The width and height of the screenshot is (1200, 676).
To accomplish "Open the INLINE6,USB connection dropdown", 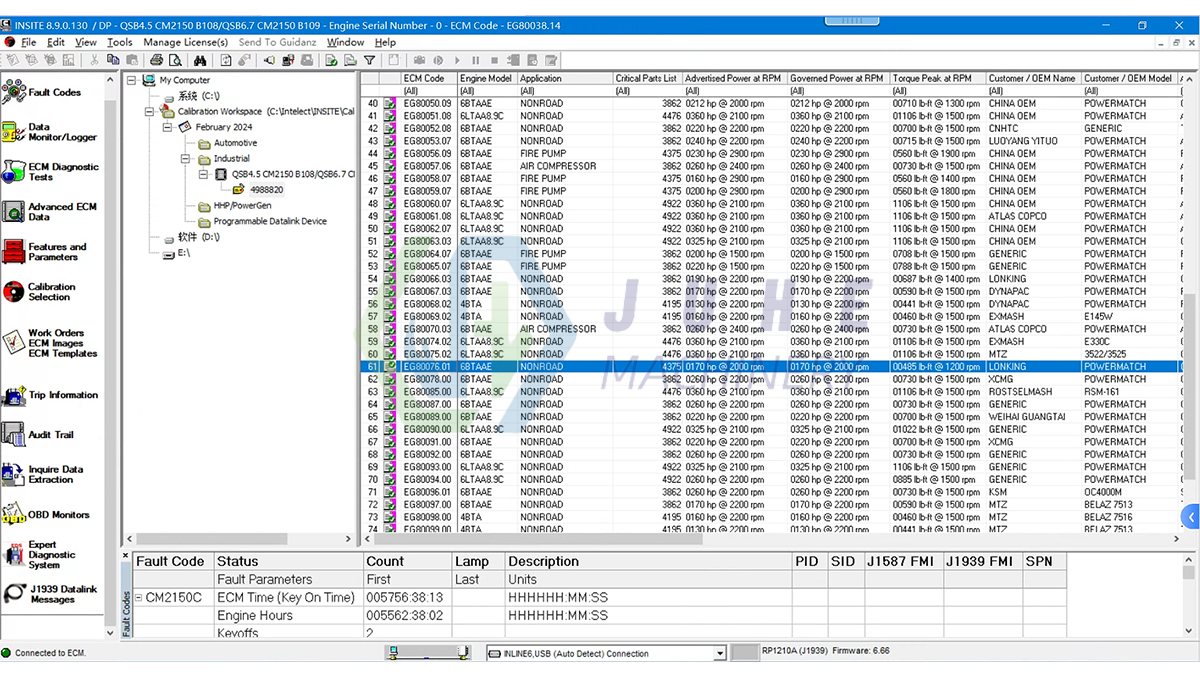I will tap(718, 654).
